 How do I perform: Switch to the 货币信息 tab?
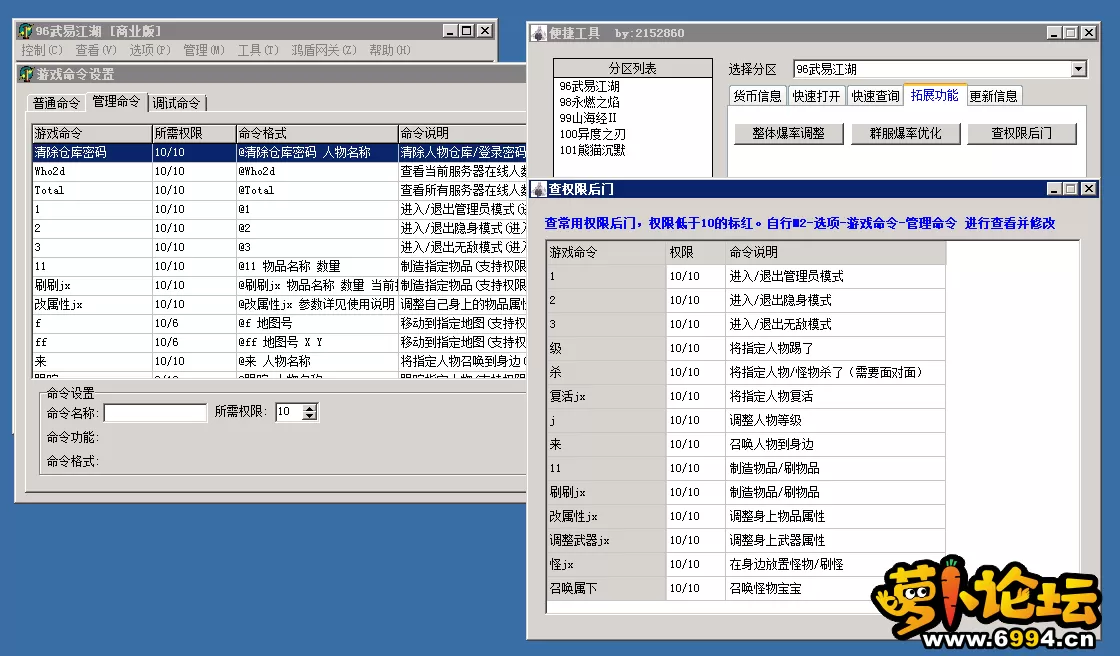point(758,96)
